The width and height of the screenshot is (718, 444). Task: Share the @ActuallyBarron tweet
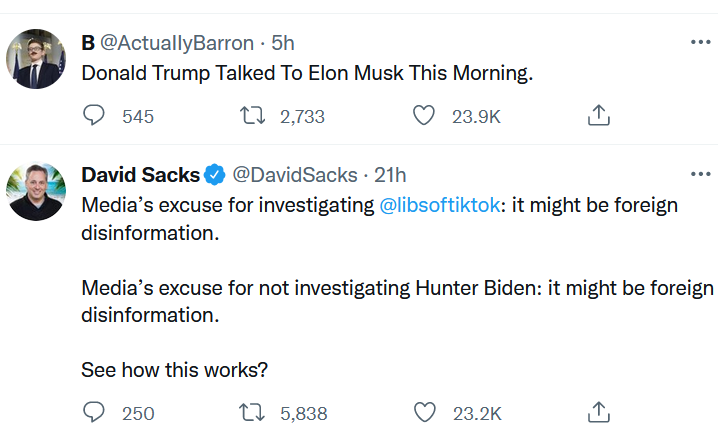(x=598, y=115)
